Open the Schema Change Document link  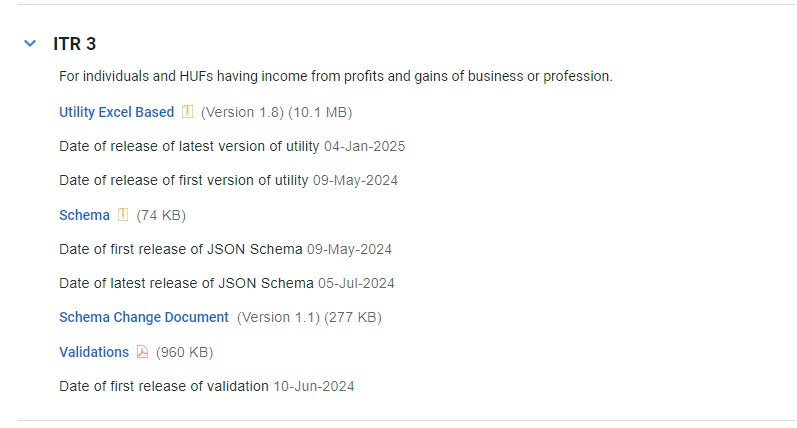coord(144,317)
